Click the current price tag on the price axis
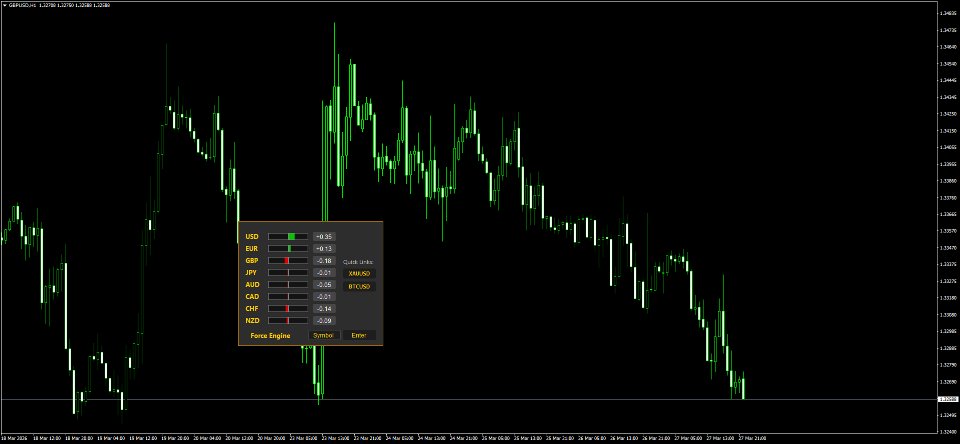The height and width of the screenshot is (444, 960). coord(948,399)
